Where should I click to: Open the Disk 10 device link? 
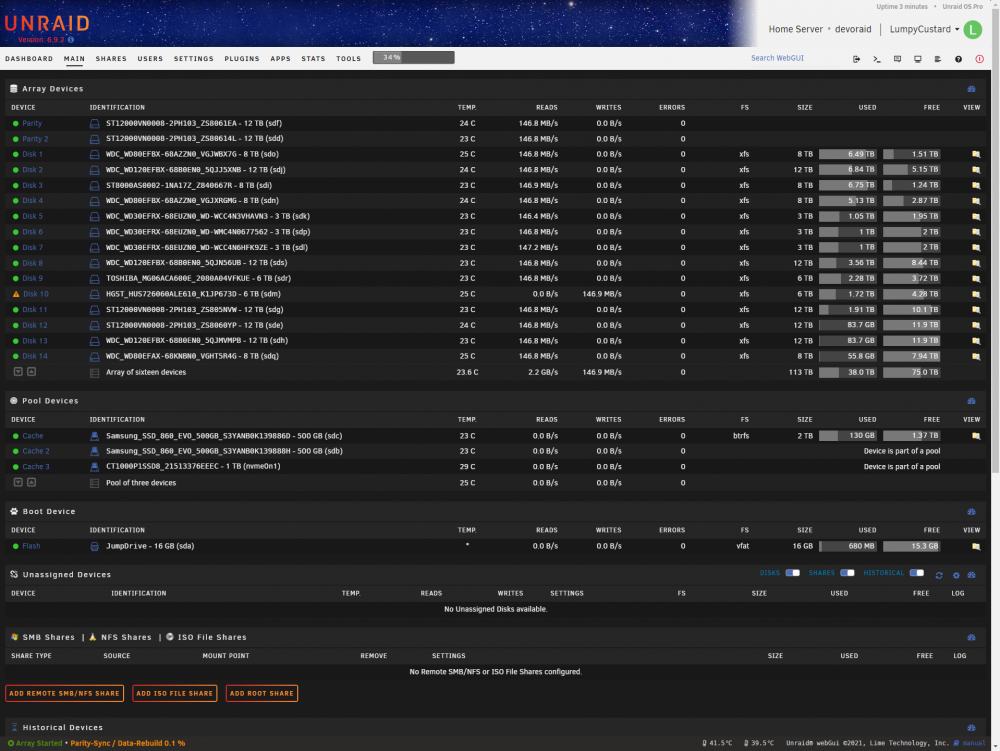pos(36,295)
